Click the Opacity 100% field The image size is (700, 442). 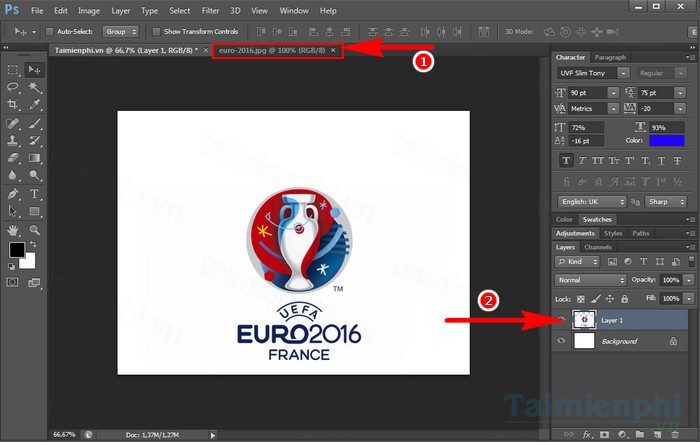[671, 280]
